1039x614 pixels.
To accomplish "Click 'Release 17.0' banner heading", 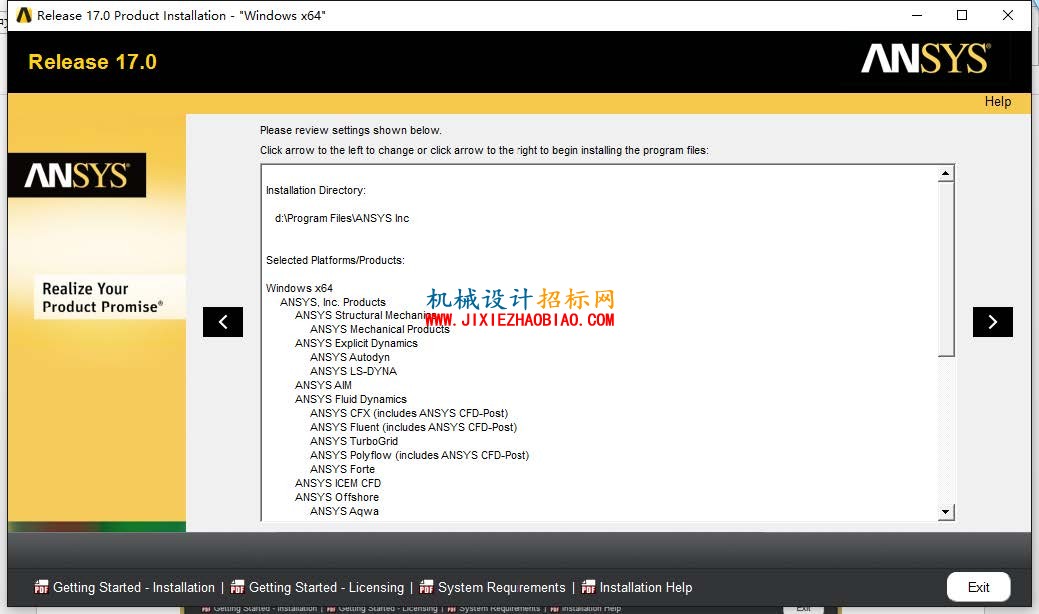I will [93, 62].
